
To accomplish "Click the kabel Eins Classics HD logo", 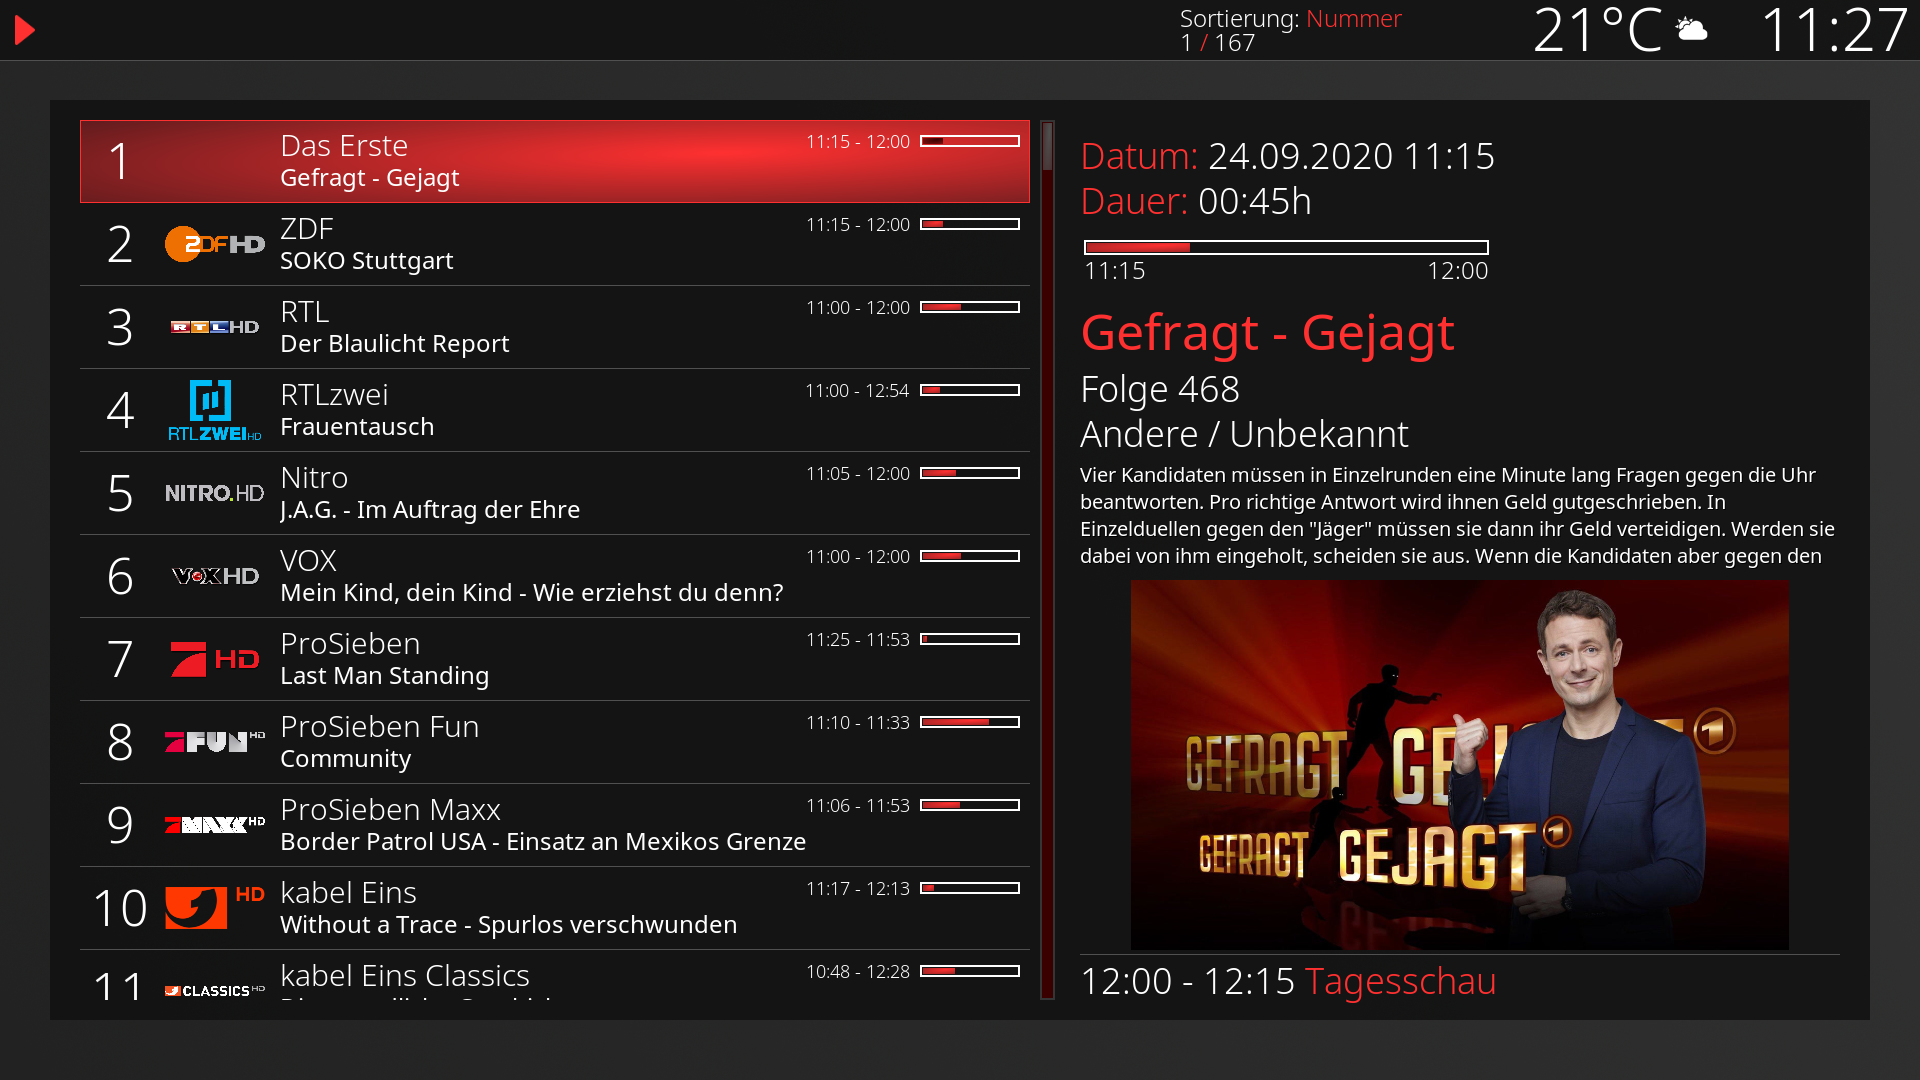I will click(x=215, y=990).
